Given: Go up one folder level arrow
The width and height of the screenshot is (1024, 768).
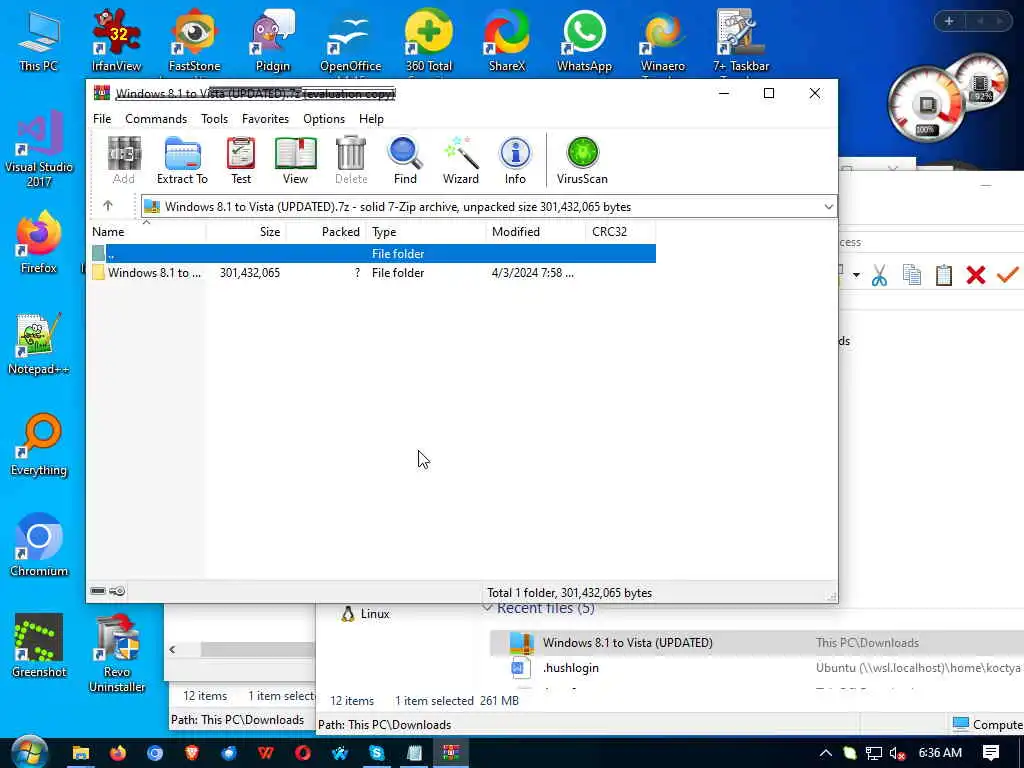Looking at the screenshot, I should pos(108,206).
